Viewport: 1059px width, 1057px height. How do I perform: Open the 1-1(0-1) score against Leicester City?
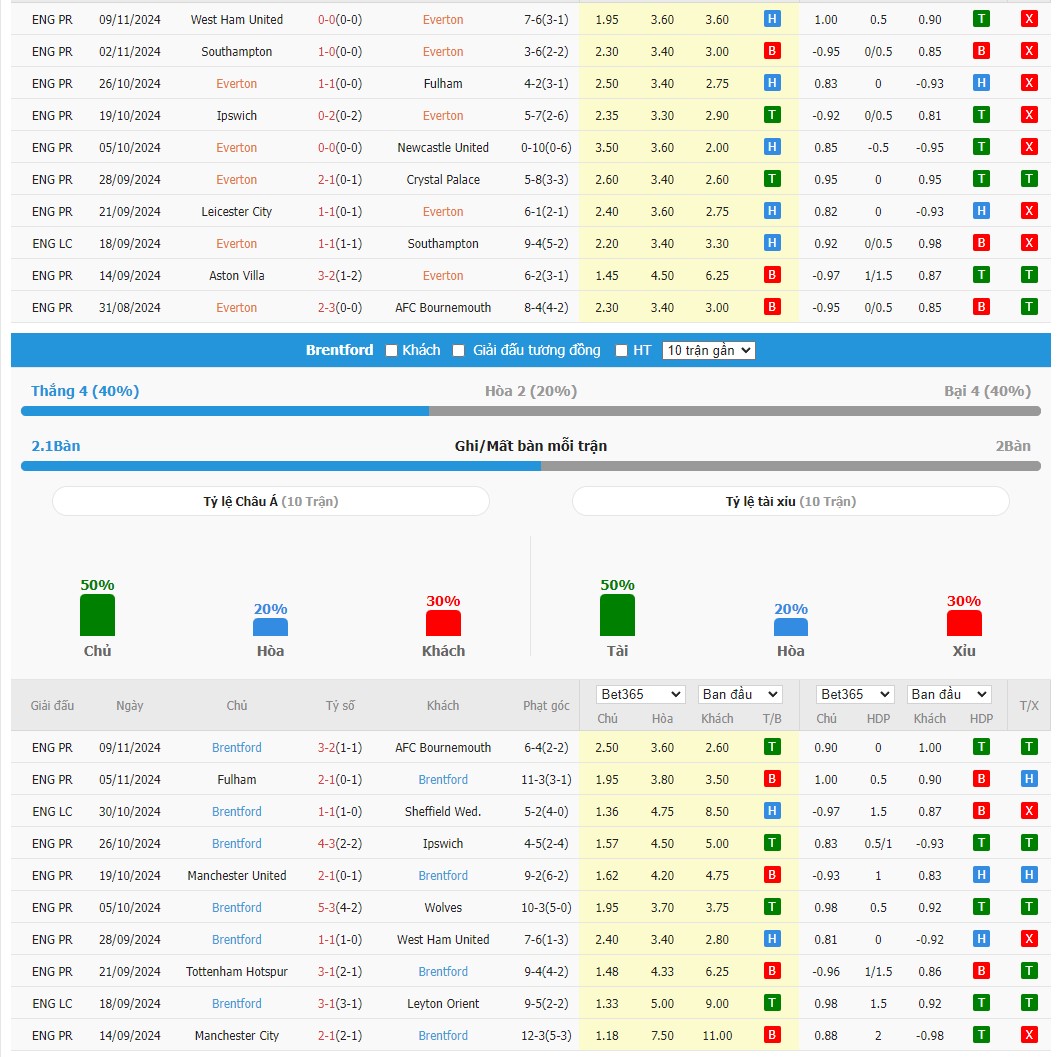(340, 211)
